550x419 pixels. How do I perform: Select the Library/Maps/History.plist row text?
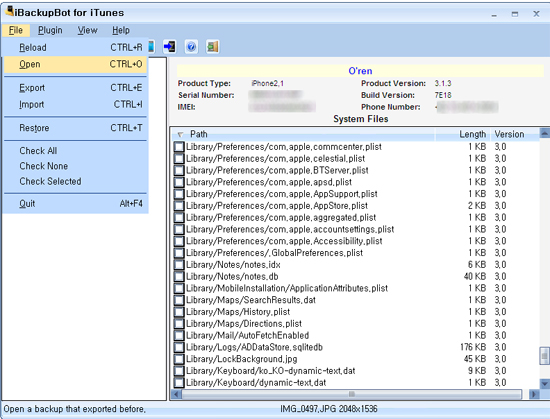click(x=238, y=312)
